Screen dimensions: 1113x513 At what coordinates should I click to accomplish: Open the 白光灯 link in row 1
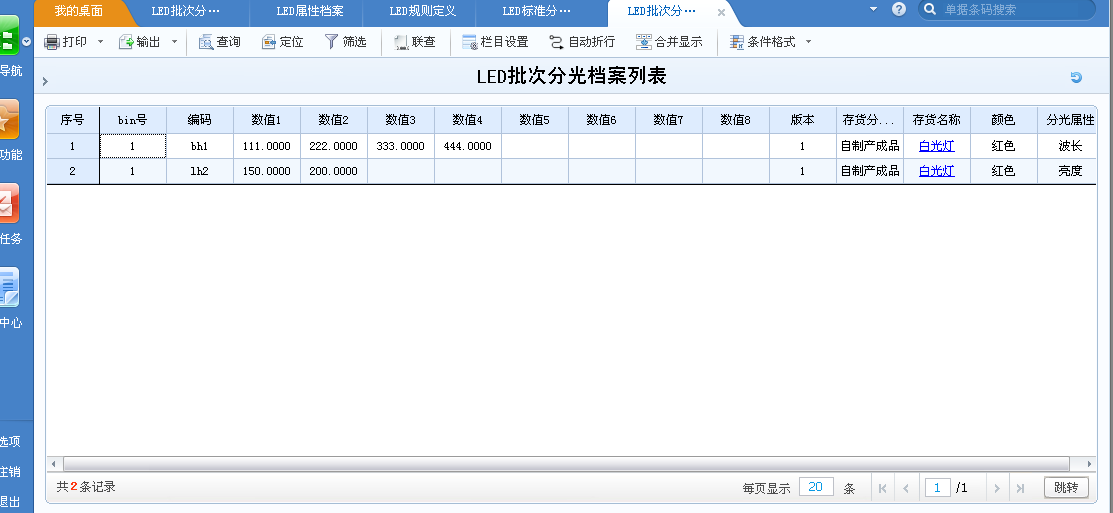[x=937, y=146]
